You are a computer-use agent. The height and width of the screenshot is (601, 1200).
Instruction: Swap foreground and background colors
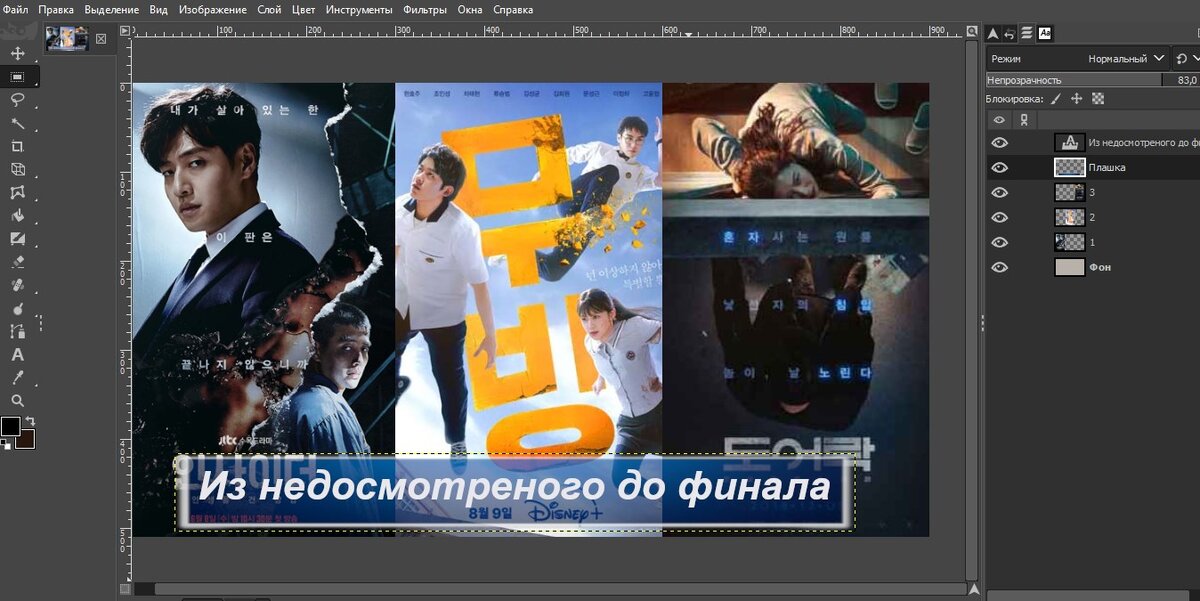point(30,420)
